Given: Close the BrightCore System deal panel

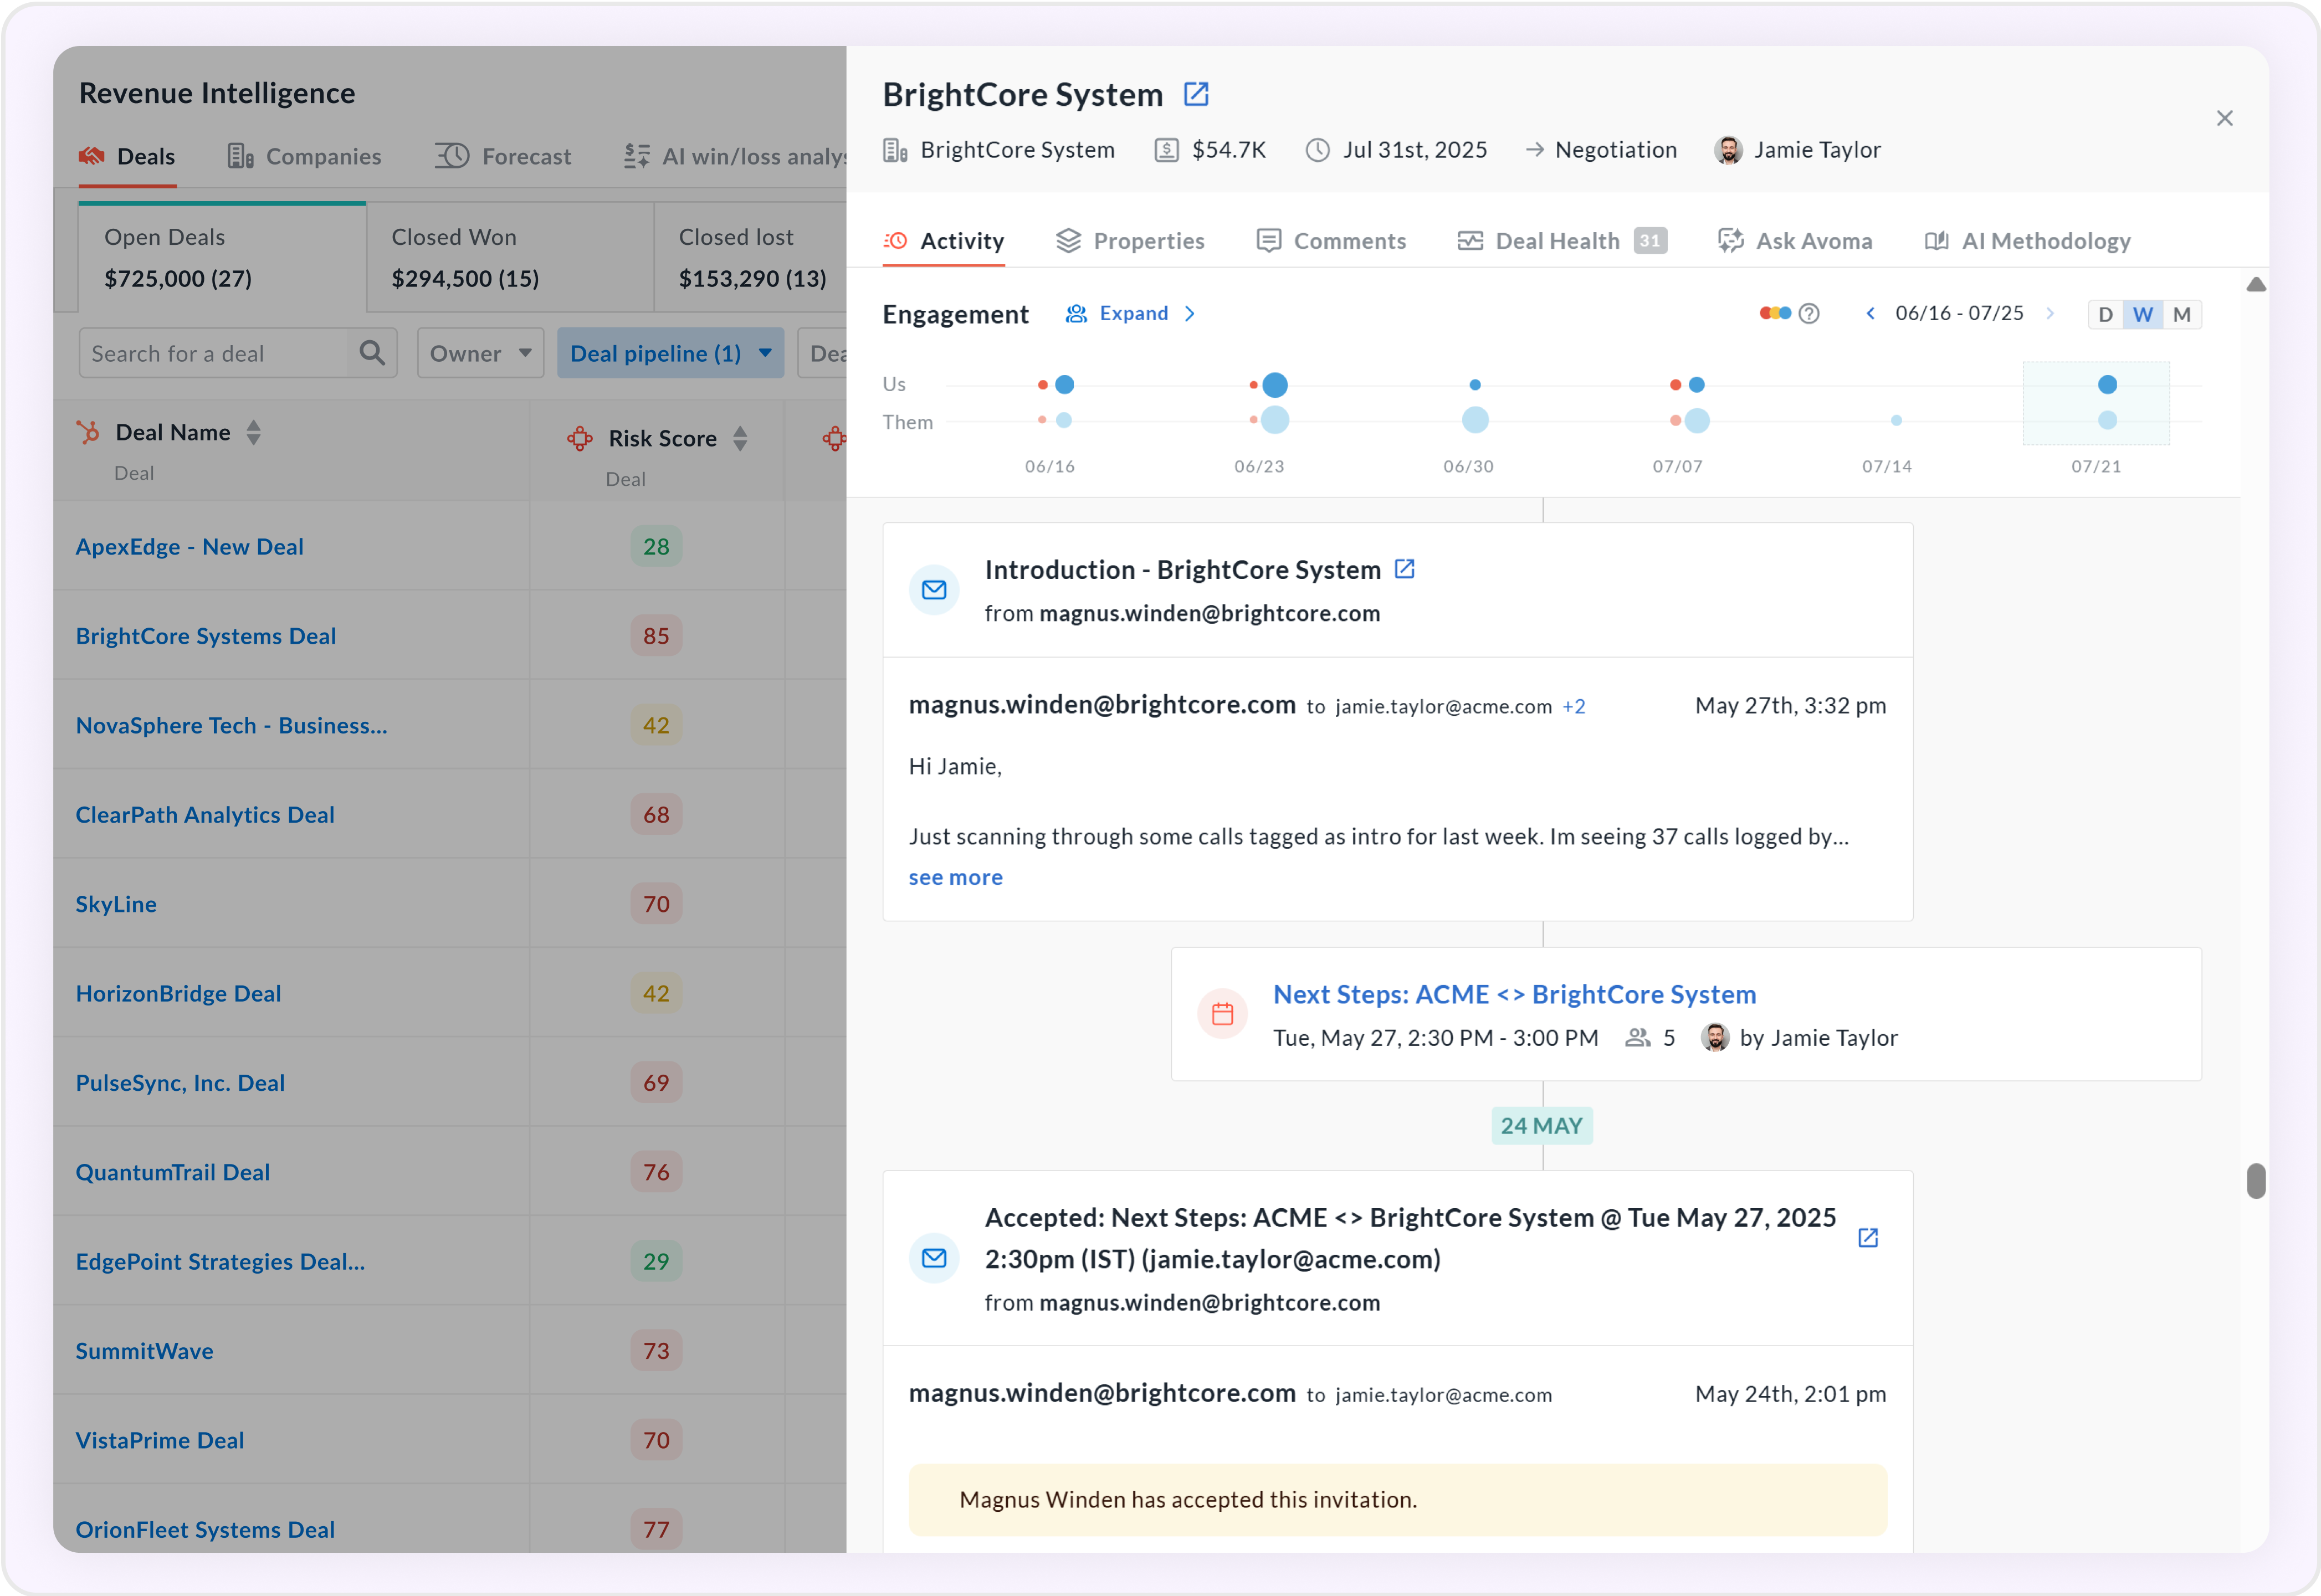Looking at the screenshot, I should click(x=2224, y=118).
